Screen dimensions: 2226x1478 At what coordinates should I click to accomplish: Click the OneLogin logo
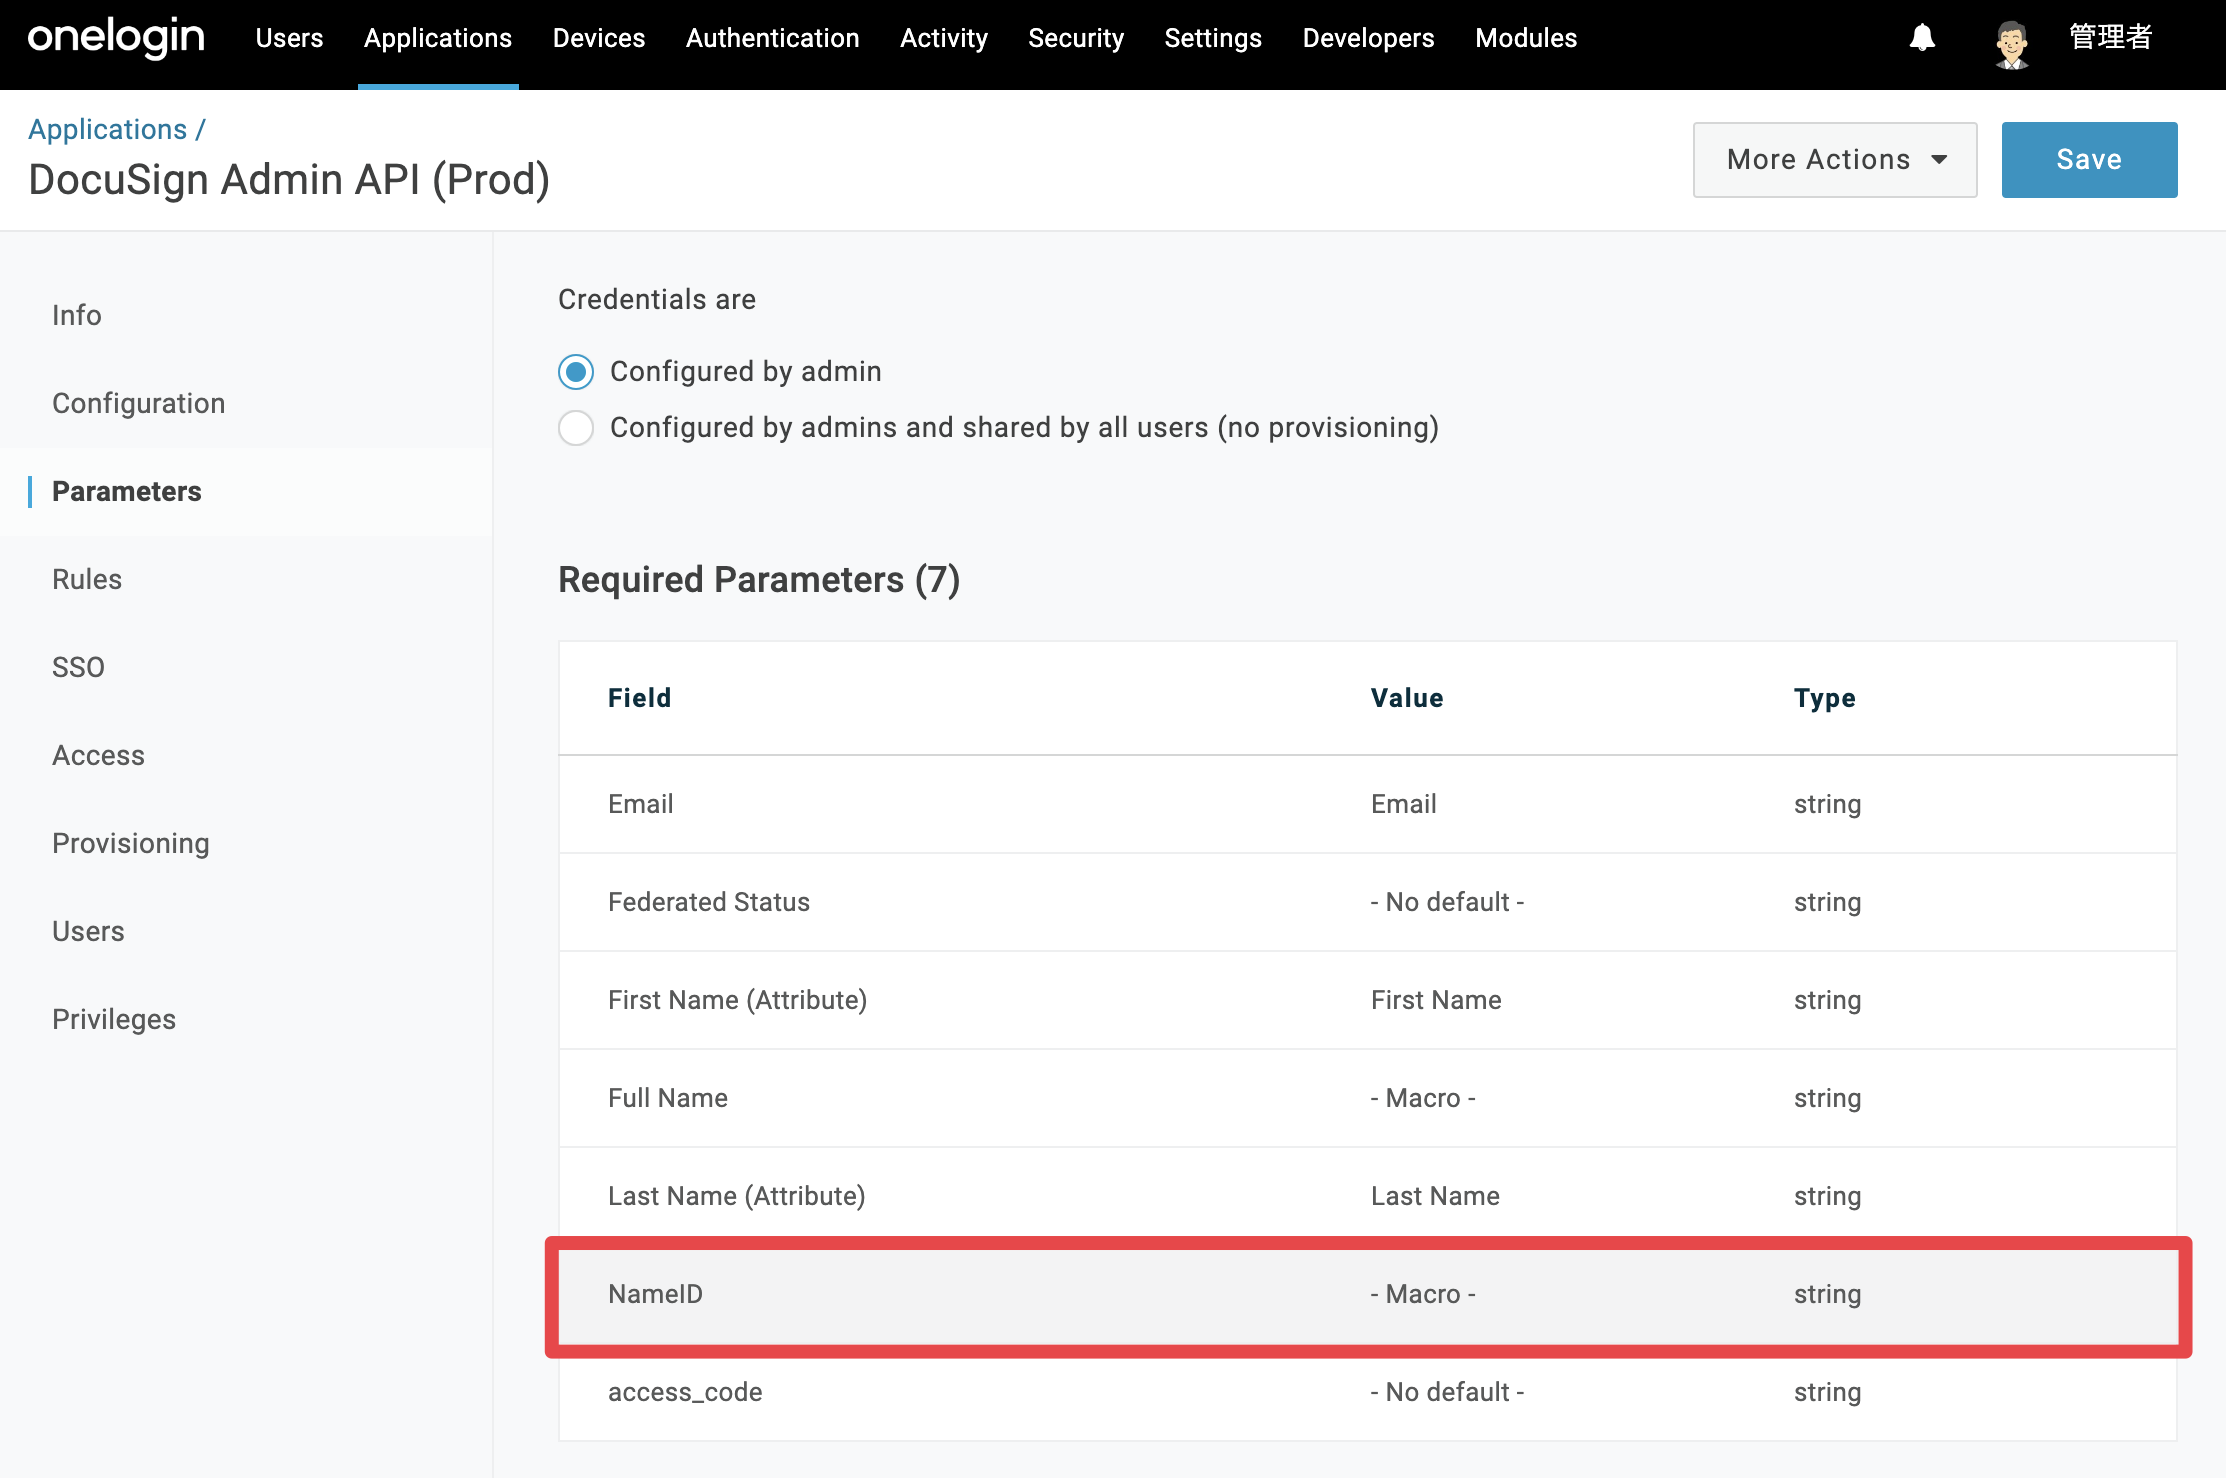[x=116, y=38]
